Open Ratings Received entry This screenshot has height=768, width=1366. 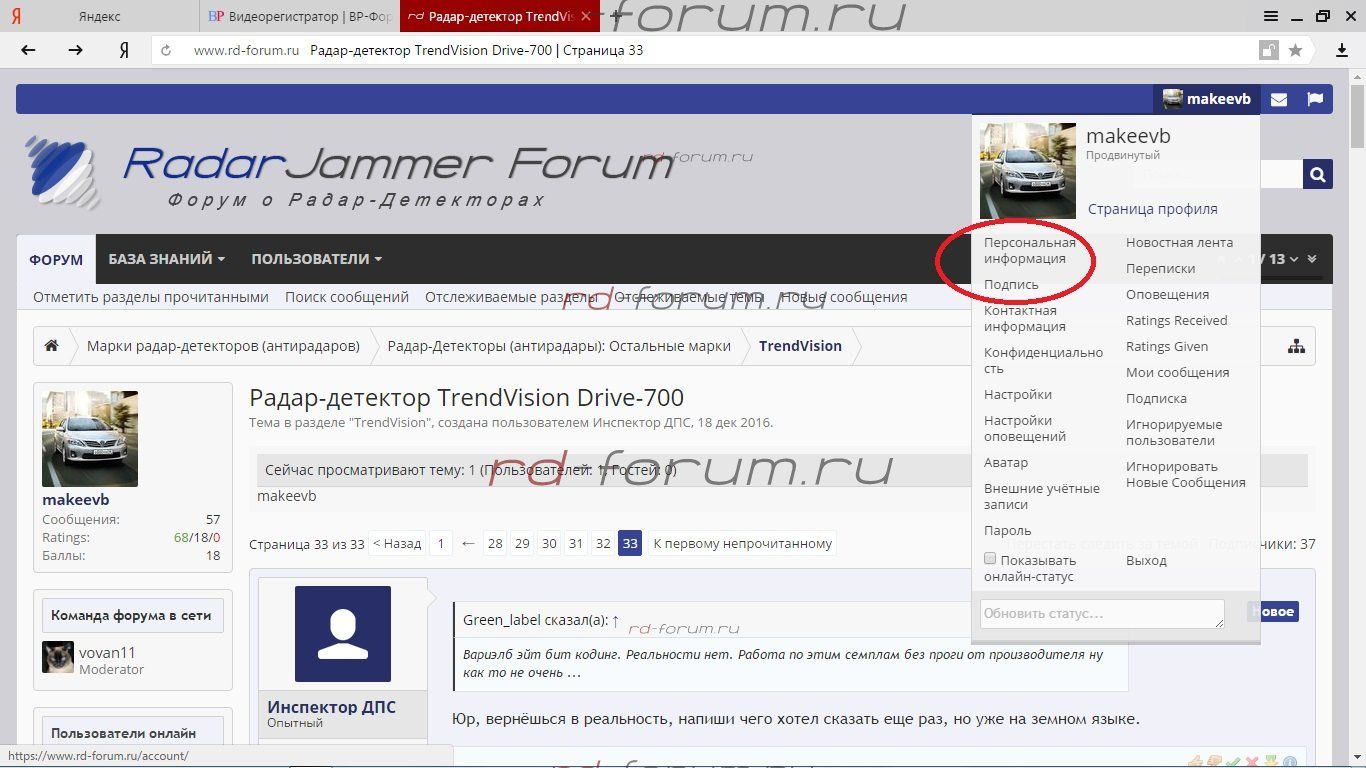point(1176,320)
